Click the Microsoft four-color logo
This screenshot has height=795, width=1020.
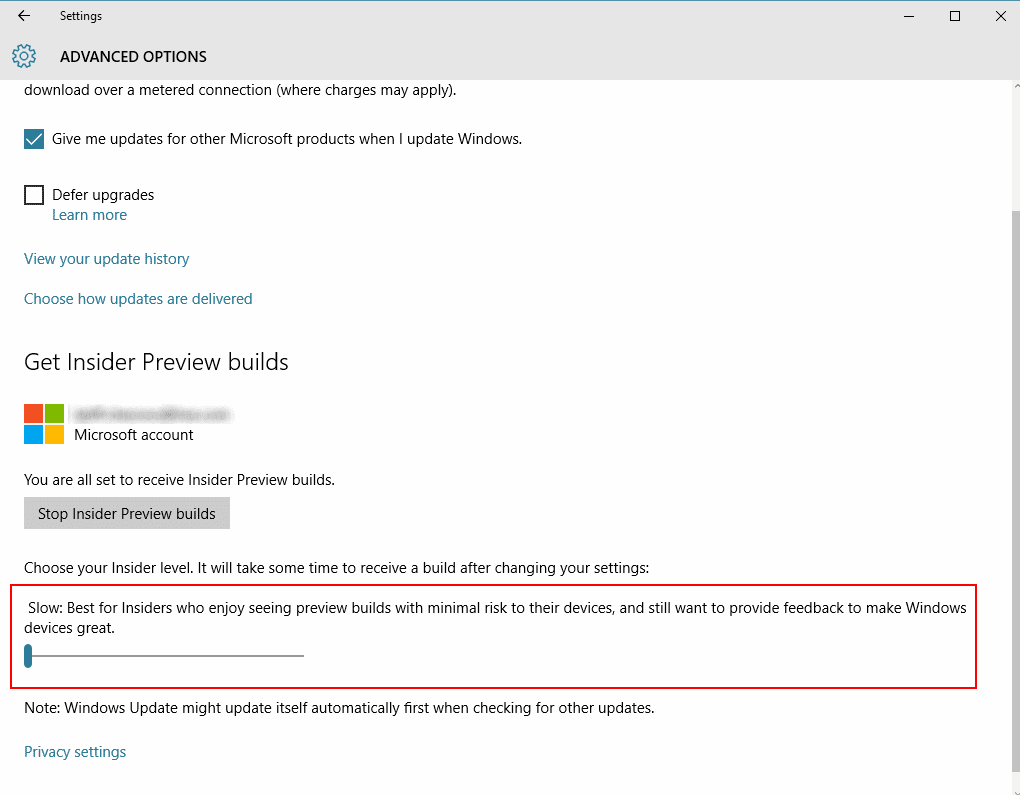coord(44,424)
